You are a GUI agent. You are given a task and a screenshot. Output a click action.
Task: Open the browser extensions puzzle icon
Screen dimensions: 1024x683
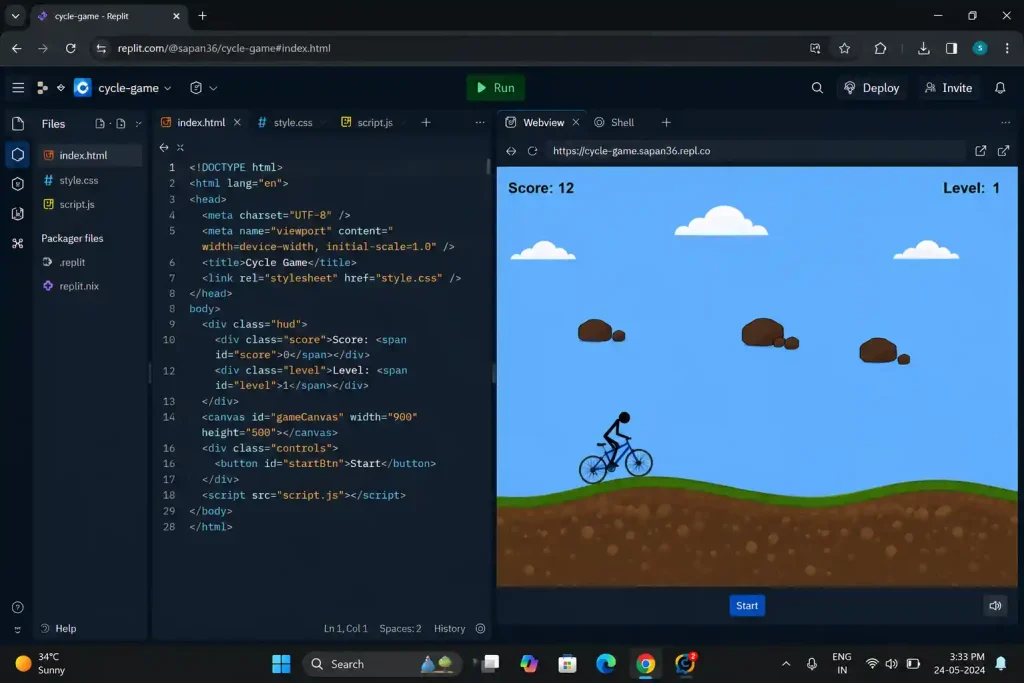[x=880, y=48]
